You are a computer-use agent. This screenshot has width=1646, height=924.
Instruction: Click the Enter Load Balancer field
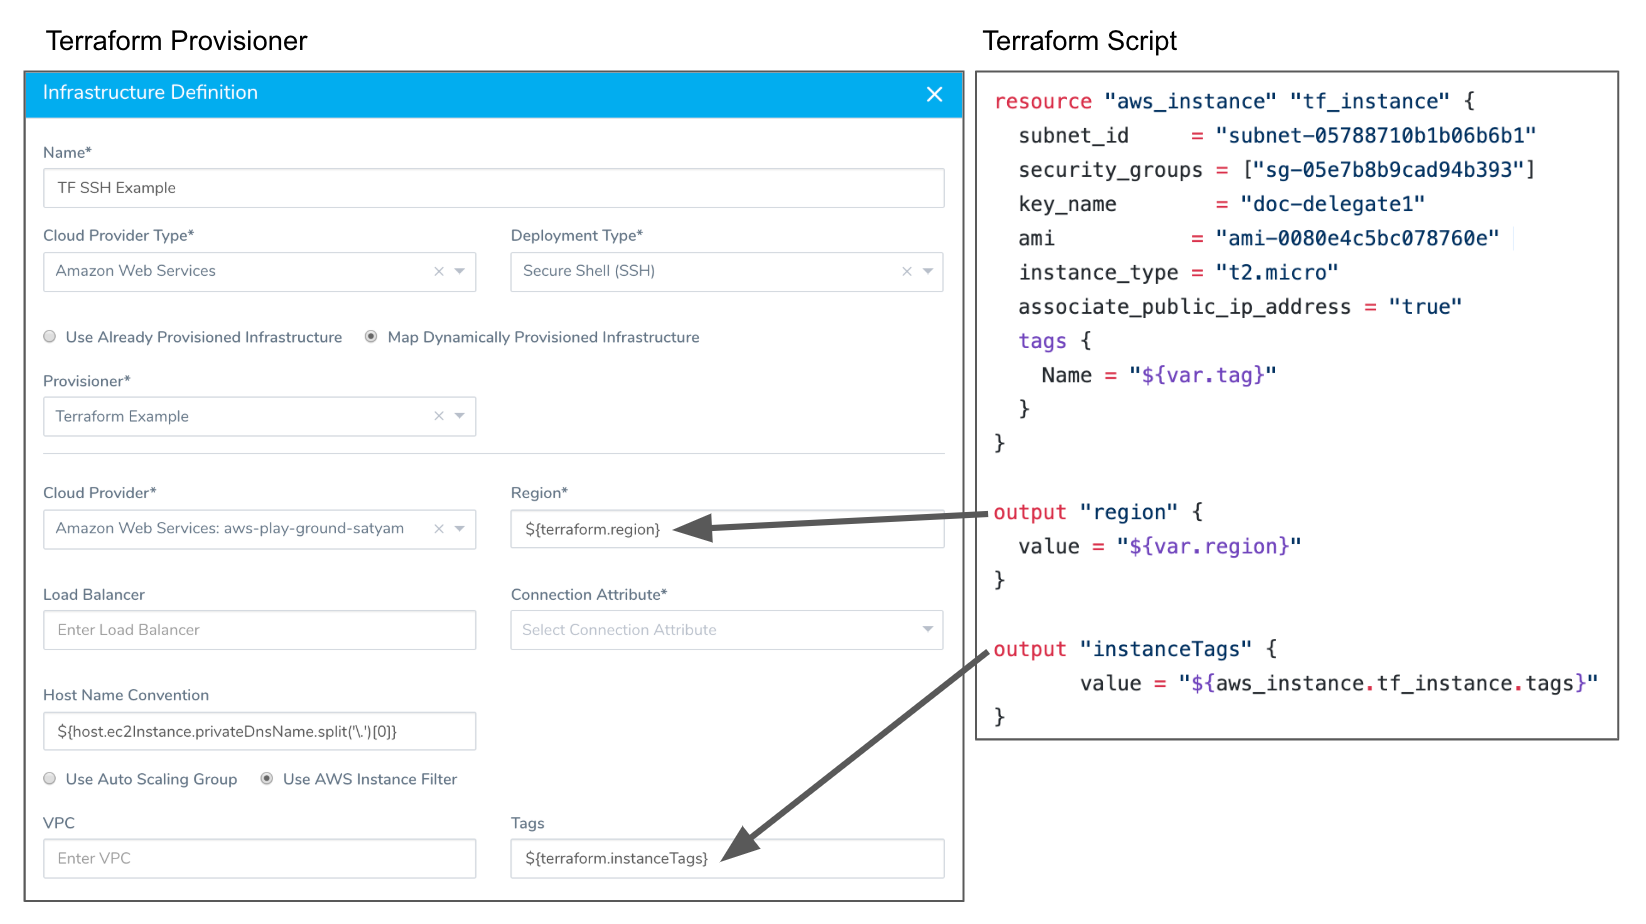pyautogui.click(x=260, y=630)
